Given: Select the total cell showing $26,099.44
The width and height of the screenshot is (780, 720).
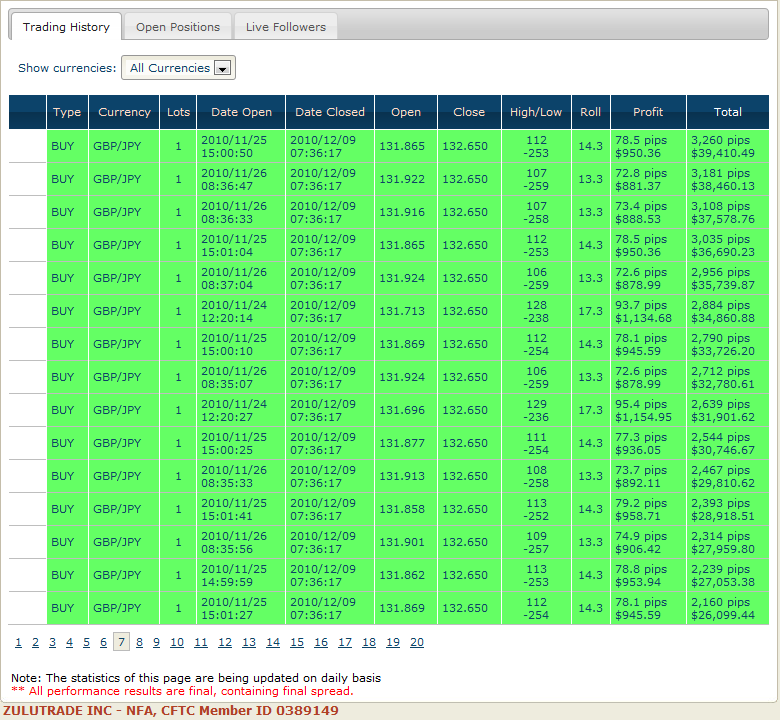Looking at the screenshot, I should (x=728, y=609).
